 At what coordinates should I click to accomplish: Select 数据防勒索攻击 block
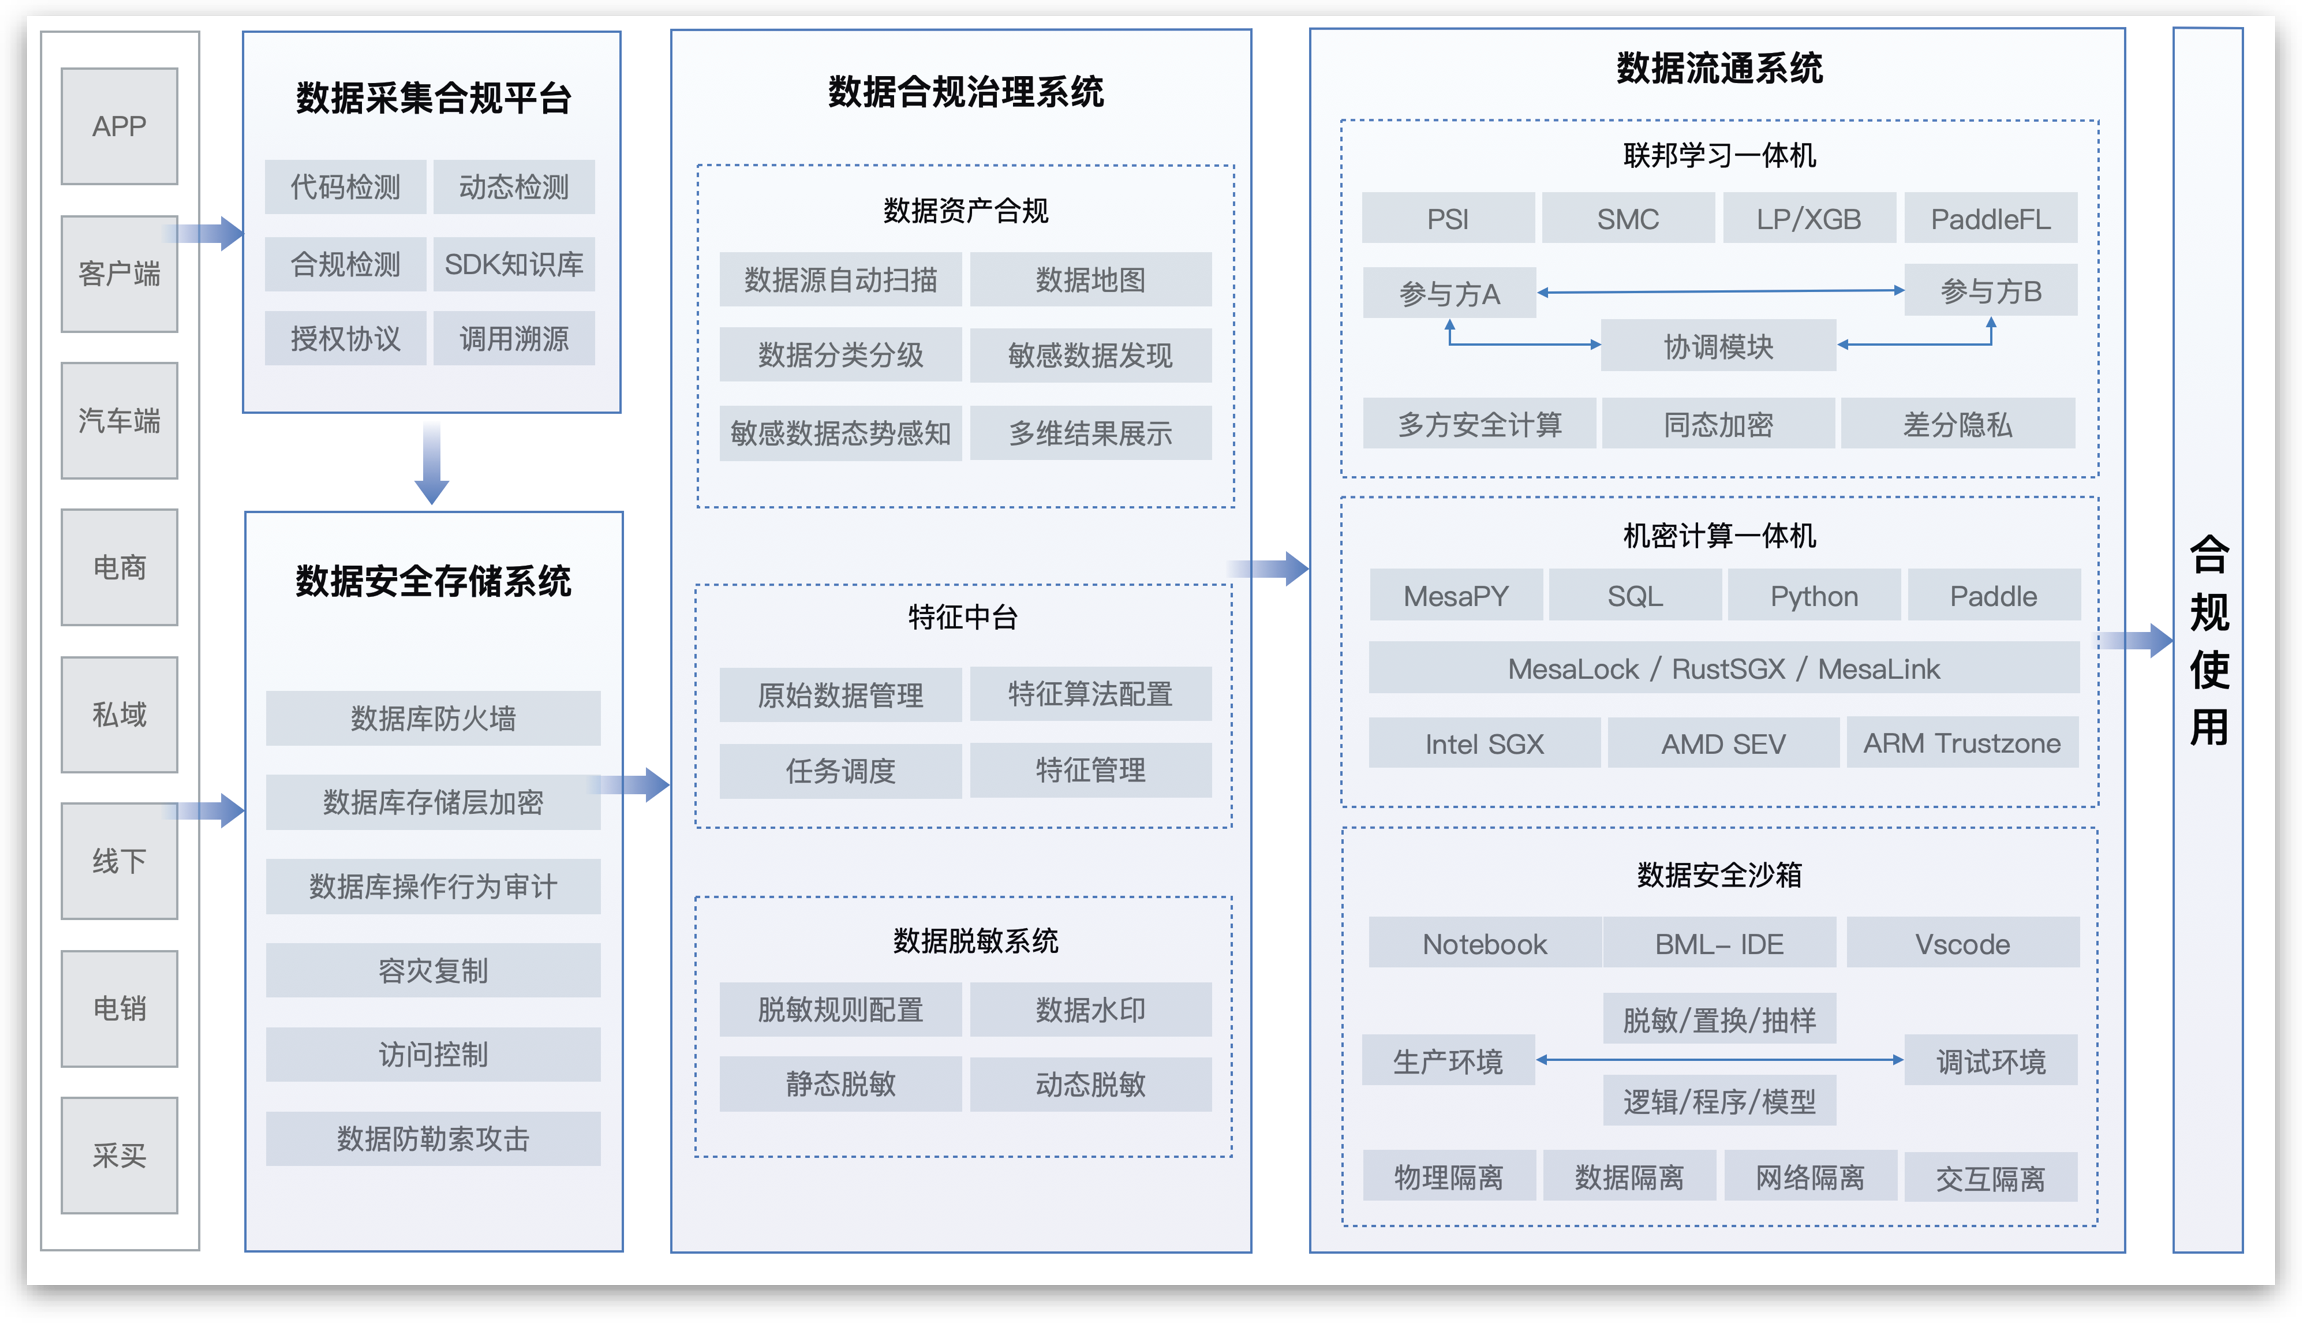(x=433, y=1139)
